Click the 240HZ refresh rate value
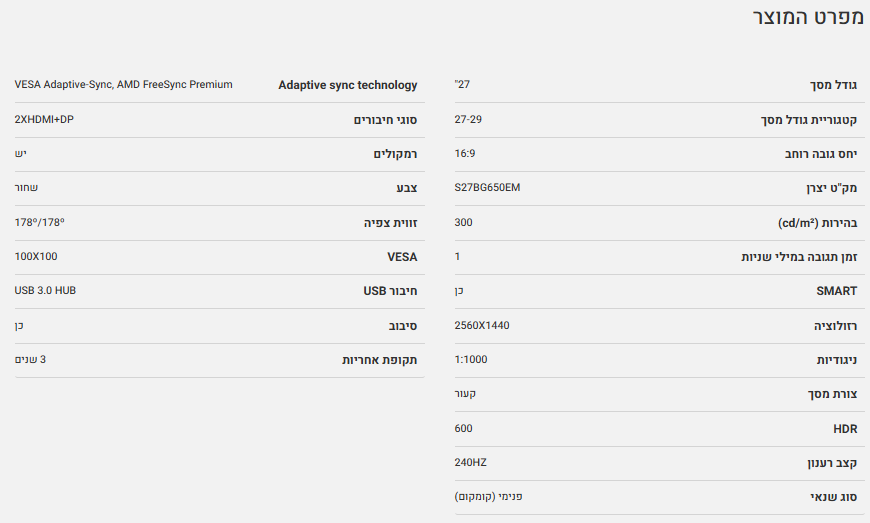Screen dimensions: 870x523 [x=470, y=462]
